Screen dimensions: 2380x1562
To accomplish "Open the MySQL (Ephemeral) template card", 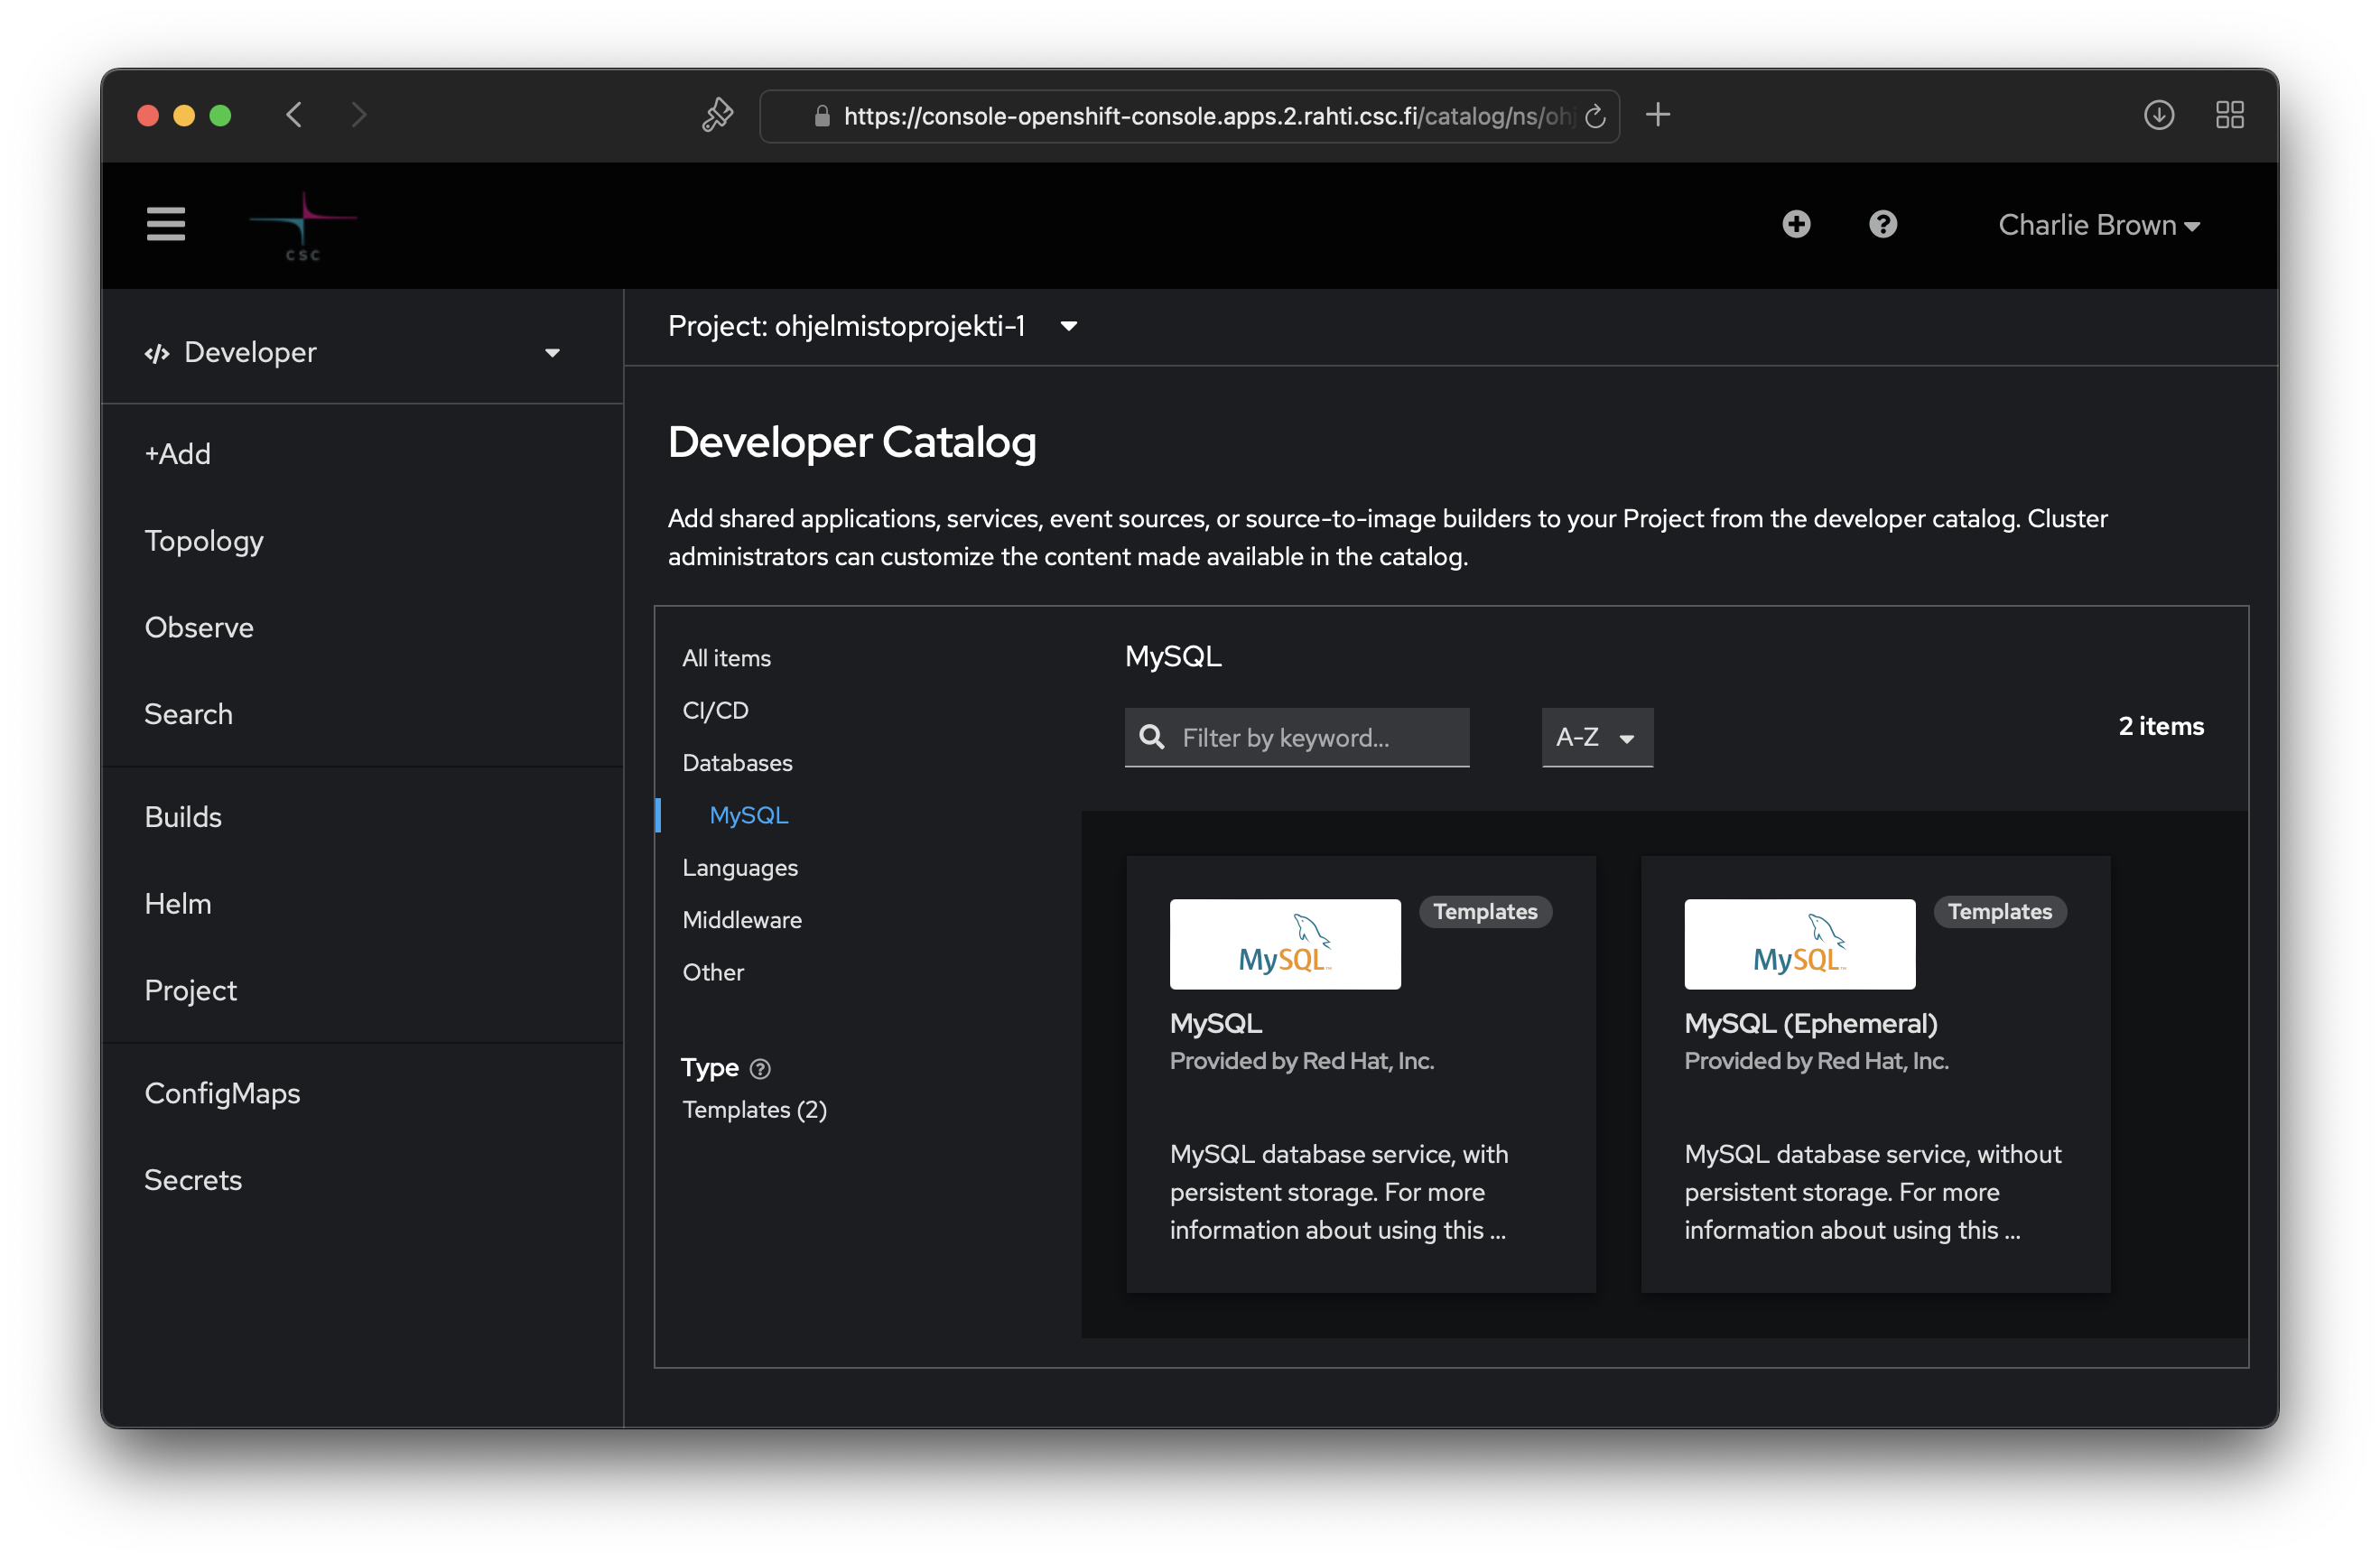I will [1874, 1073].
